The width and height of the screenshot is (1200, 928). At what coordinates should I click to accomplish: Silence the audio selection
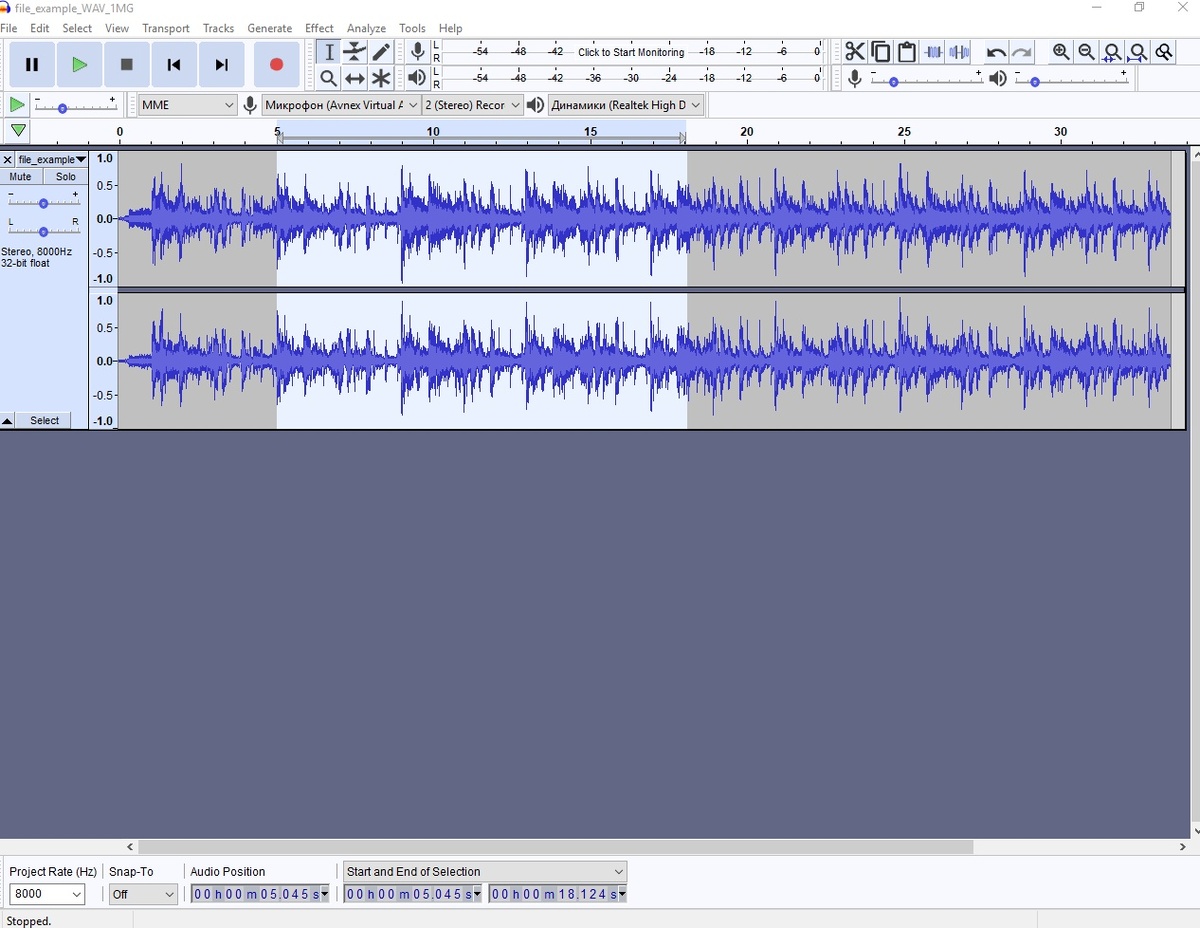959,52
